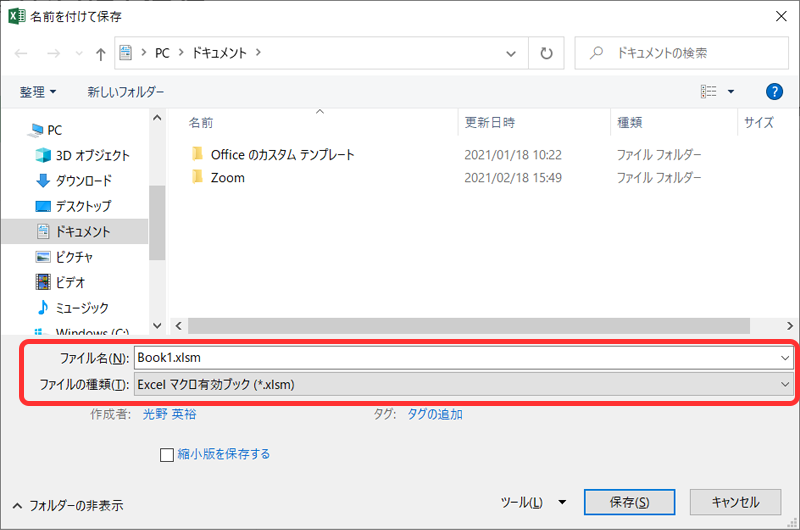Click the refresh folder icon

pyautogui.click(x=545, y=53)
